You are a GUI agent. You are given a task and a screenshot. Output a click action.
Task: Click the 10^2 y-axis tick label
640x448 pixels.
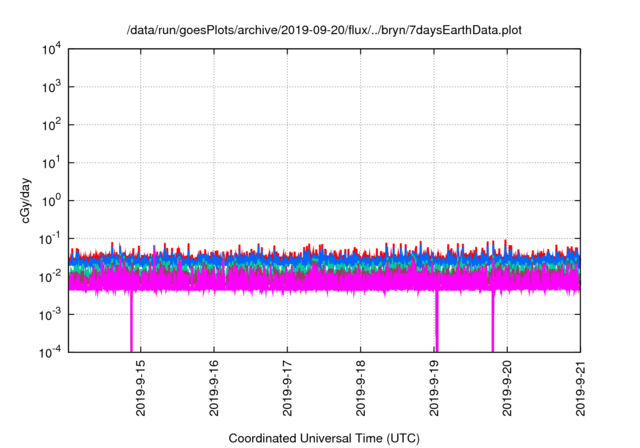[51, 125]
